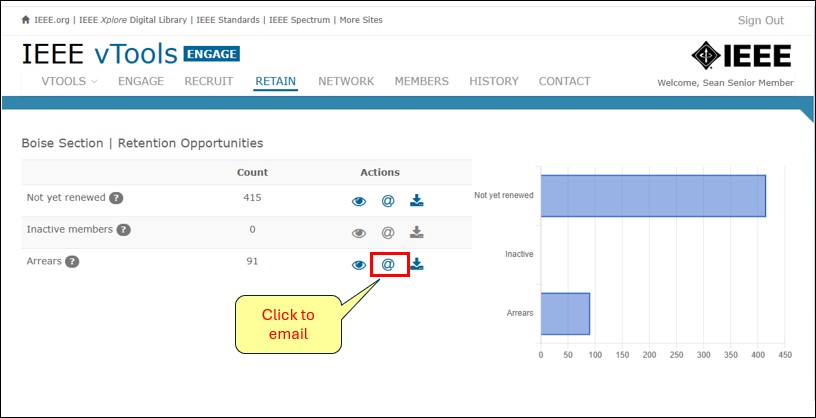
Task: Visit the IEEE.org link
Action: [x=52, y=20]
